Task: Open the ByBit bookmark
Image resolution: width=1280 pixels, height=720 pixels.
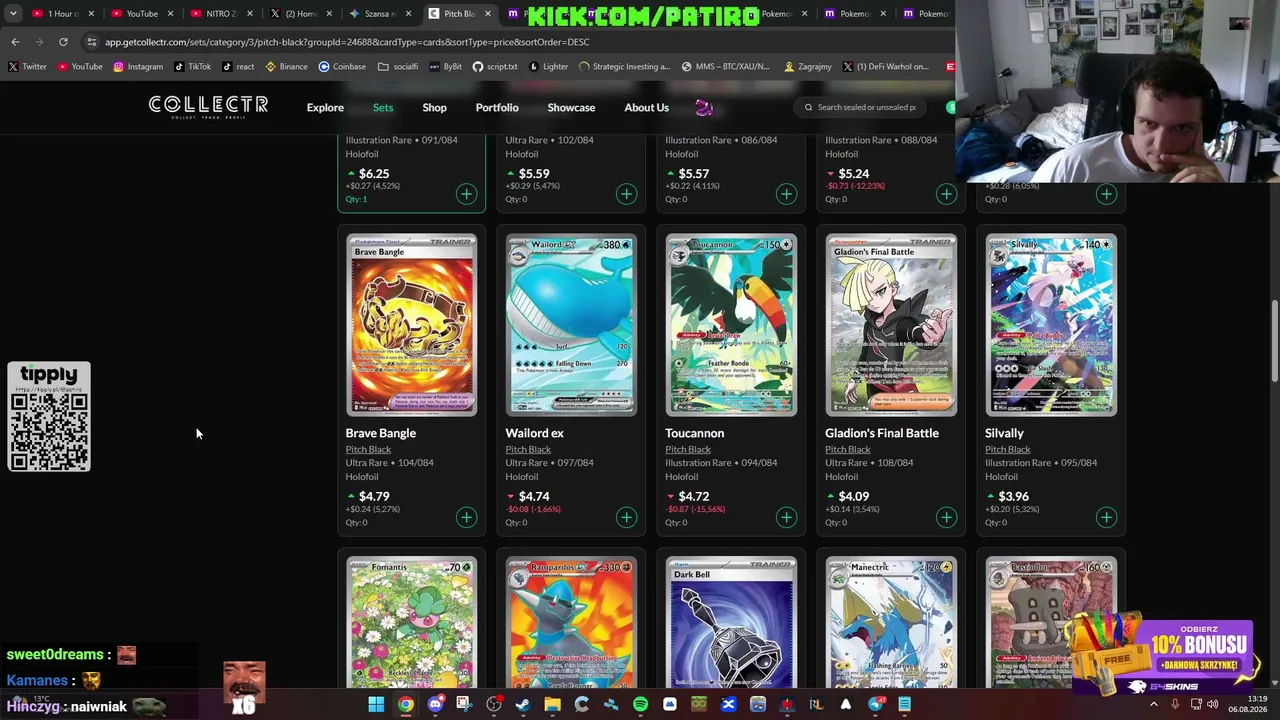Action: coord(445,67)
